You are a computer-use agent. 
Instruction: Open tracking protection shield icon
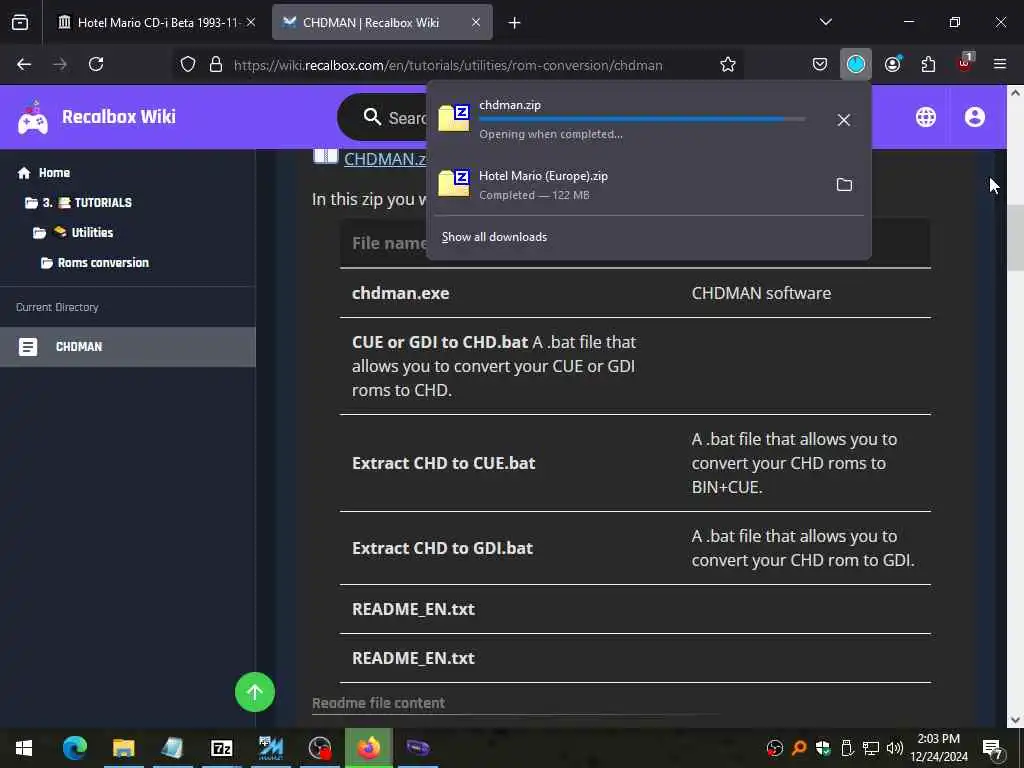[188, 64]
